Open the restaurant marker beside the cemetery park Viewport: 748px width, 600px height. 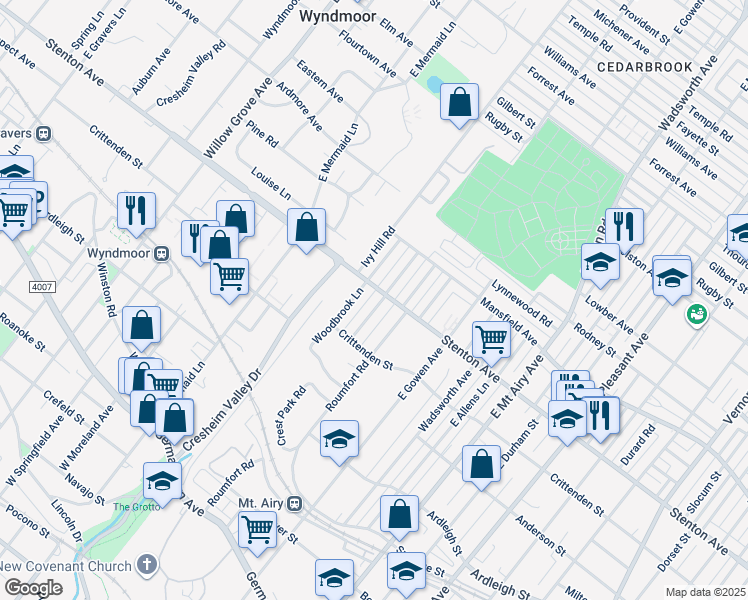click(624, 229)
